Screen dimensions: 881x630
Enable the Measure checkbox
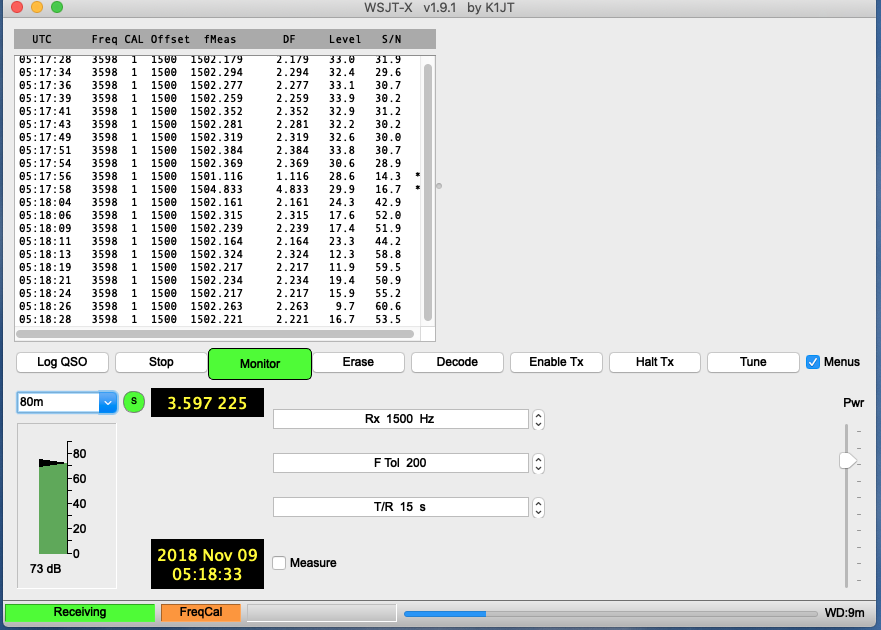(x=279, y=563)
